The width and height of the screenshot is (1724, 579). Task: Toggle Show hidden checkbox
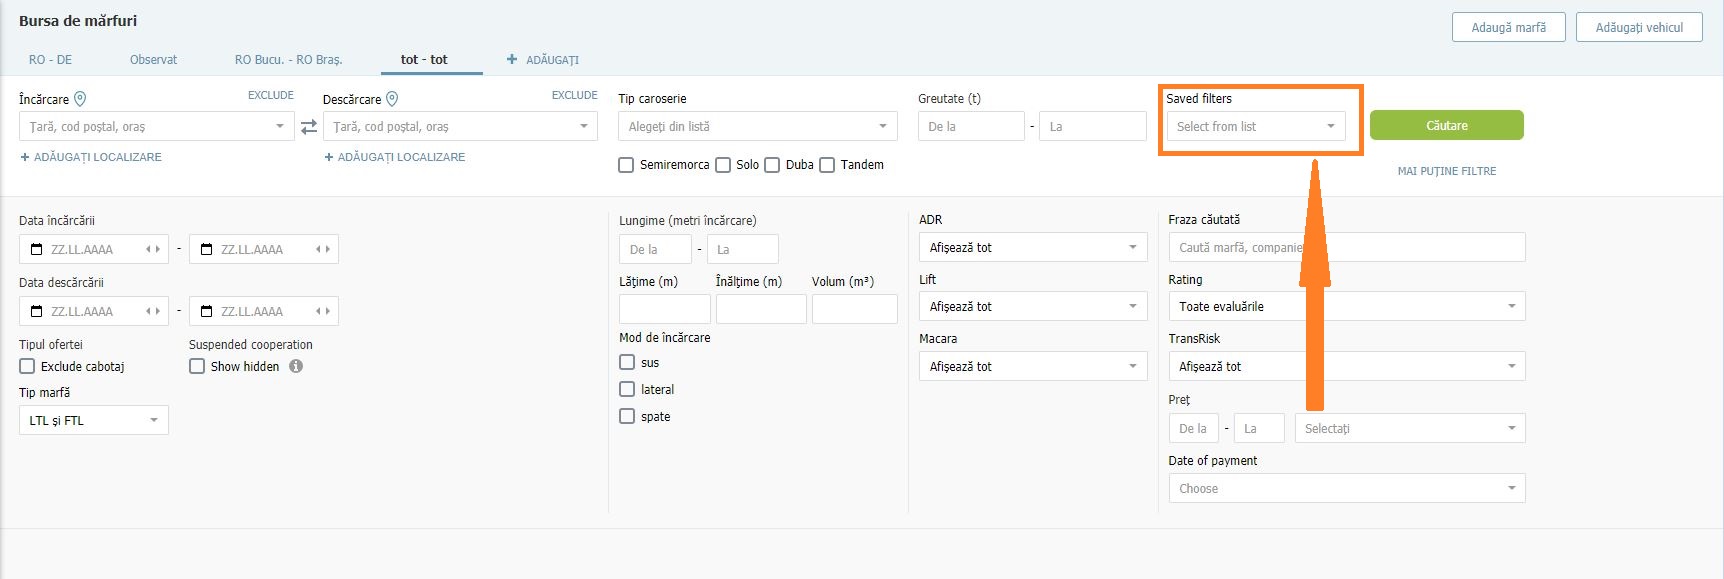point(197,366)
